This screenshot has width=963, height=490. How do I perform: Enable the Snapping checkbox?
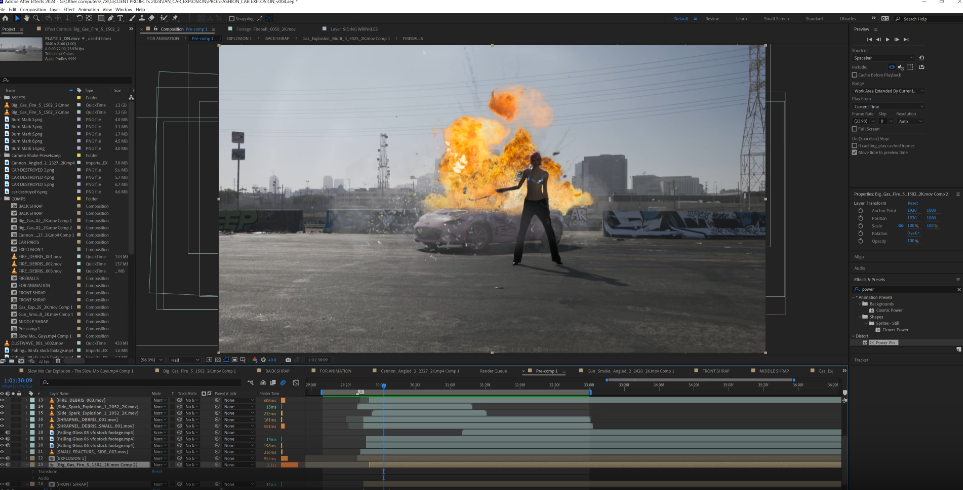pyautogui.click(x=232, y=18)
